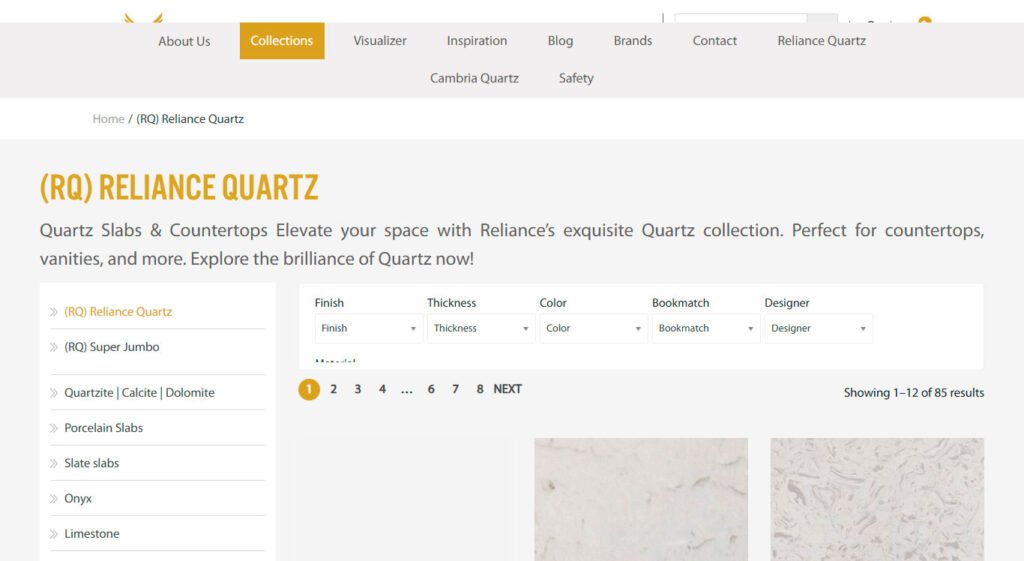Open the Visualizer menu item
This screenshot has height=561, width=1024.
[380, 41]
